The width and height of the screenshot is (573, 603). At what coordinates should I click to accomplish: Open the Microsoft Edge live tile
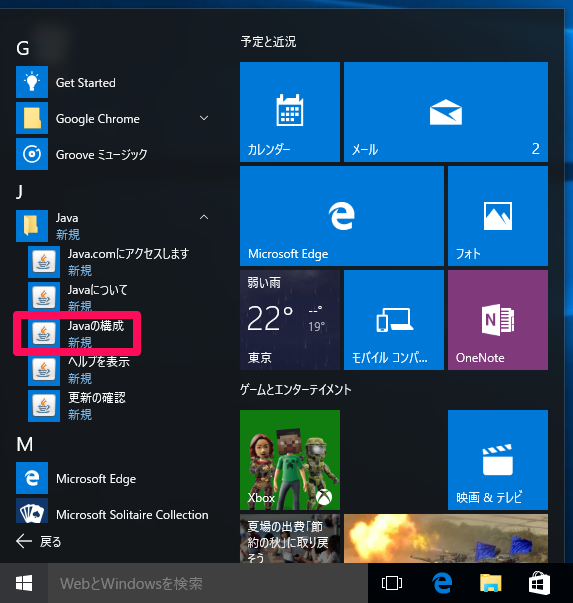pos(342,216)
